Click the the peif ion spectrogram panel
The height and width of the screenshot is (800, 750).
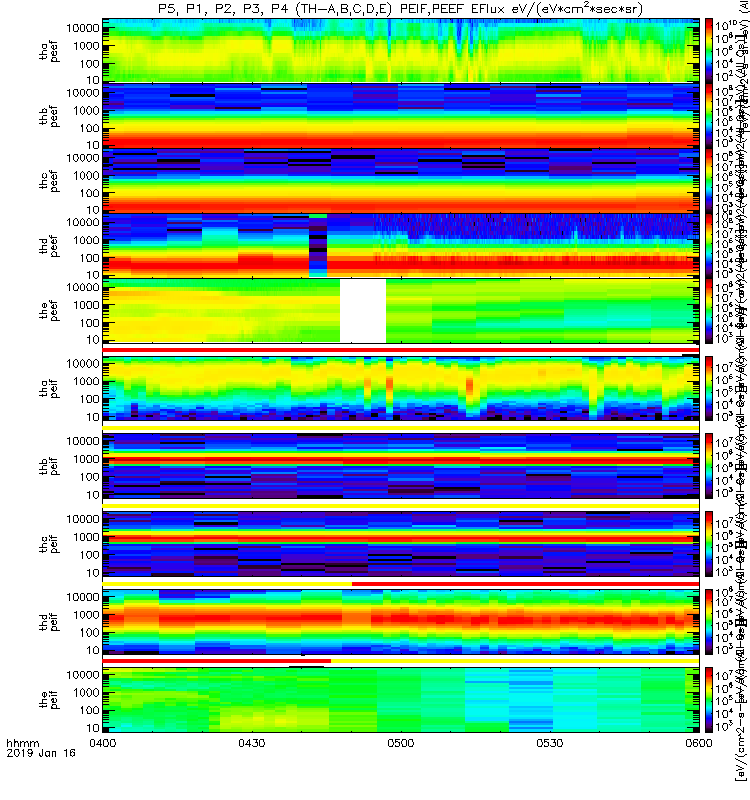pos(401,699)
